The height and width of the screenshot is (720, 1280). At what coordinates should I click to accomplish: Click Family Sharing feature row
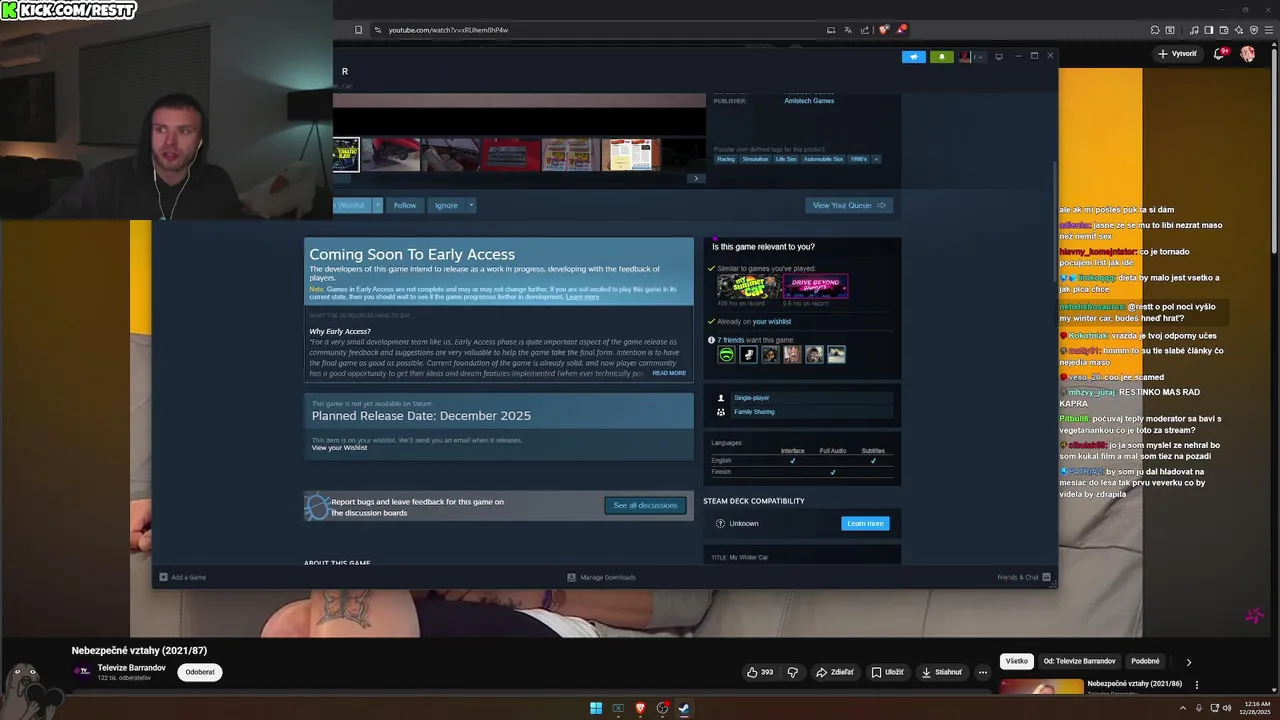pyautogui.click(x=803, y=412)
